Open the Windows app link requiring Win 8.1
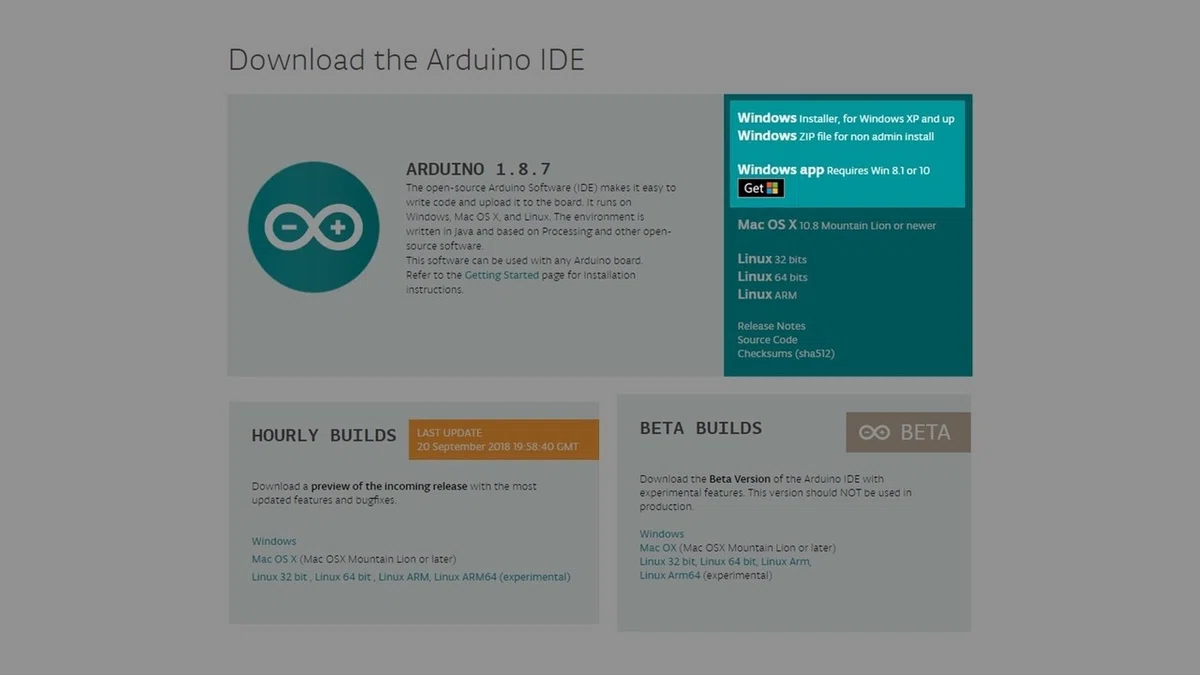 (834, 170)
